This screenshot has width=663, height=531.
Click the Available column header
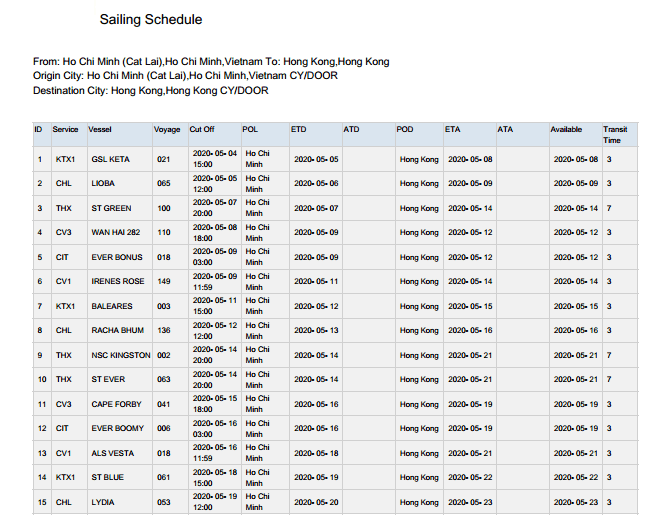coord(566,129)
